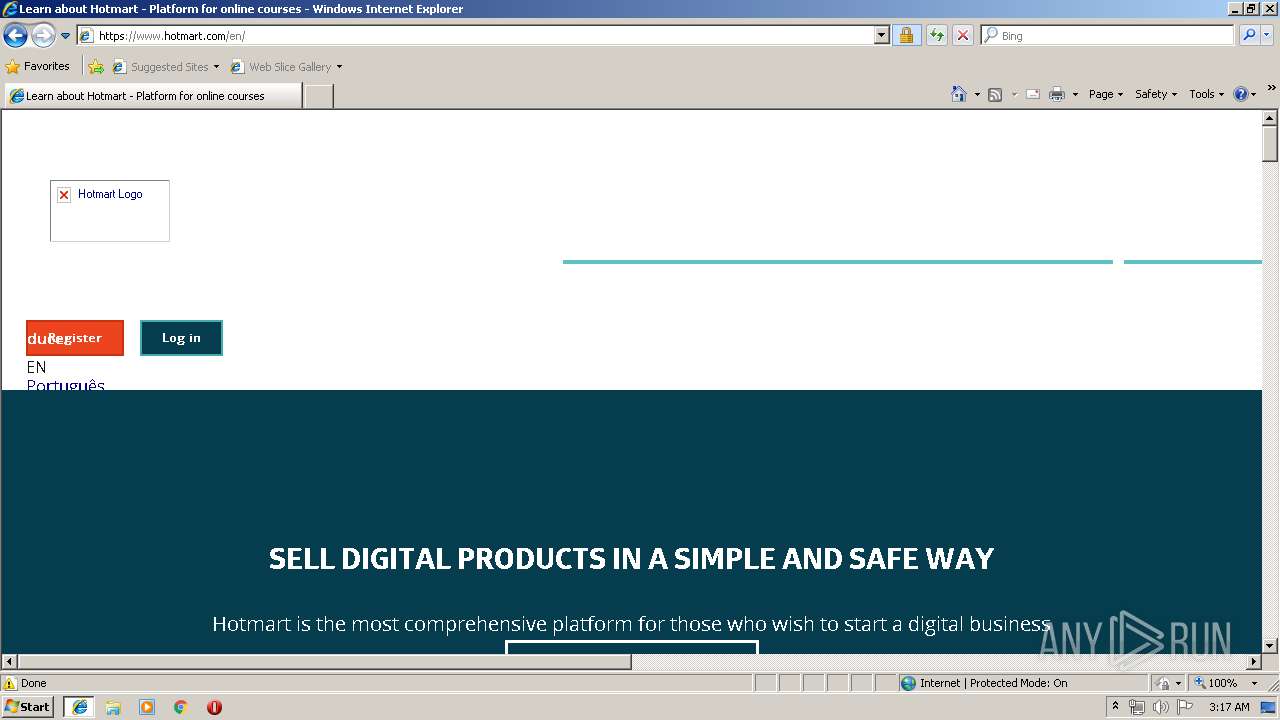The width and height of the screenshot is (1280, 720).
Task: Refresh the page with the refresh icon
Action: 936,36
